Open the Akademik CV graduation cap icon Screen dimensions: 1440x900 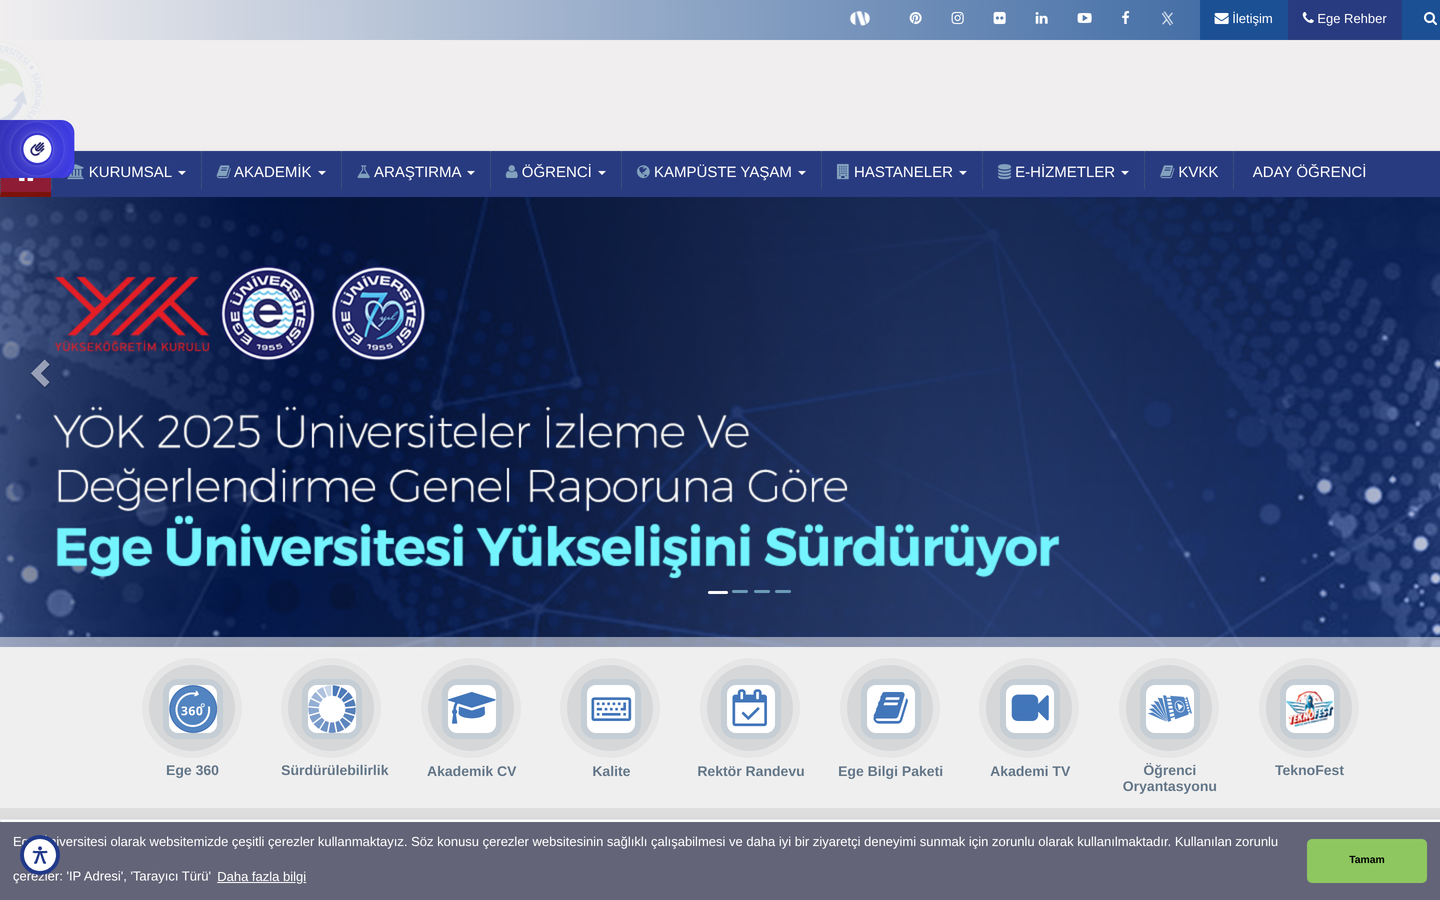pyautogui.click(x=471, y=709)
